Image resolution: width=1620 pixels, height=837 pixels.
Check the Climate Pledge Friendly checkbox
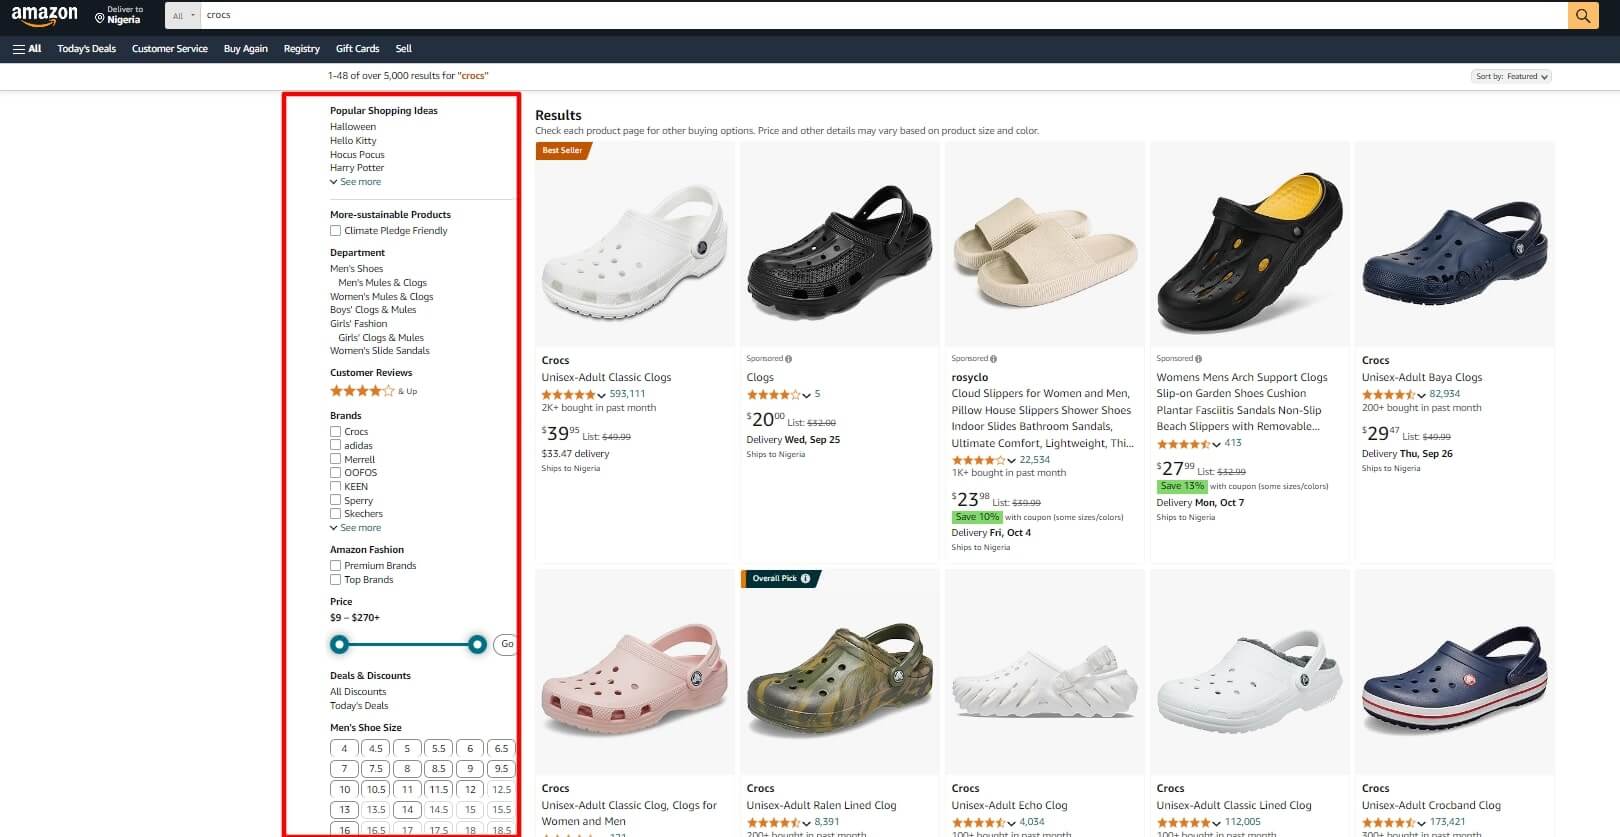336,231
